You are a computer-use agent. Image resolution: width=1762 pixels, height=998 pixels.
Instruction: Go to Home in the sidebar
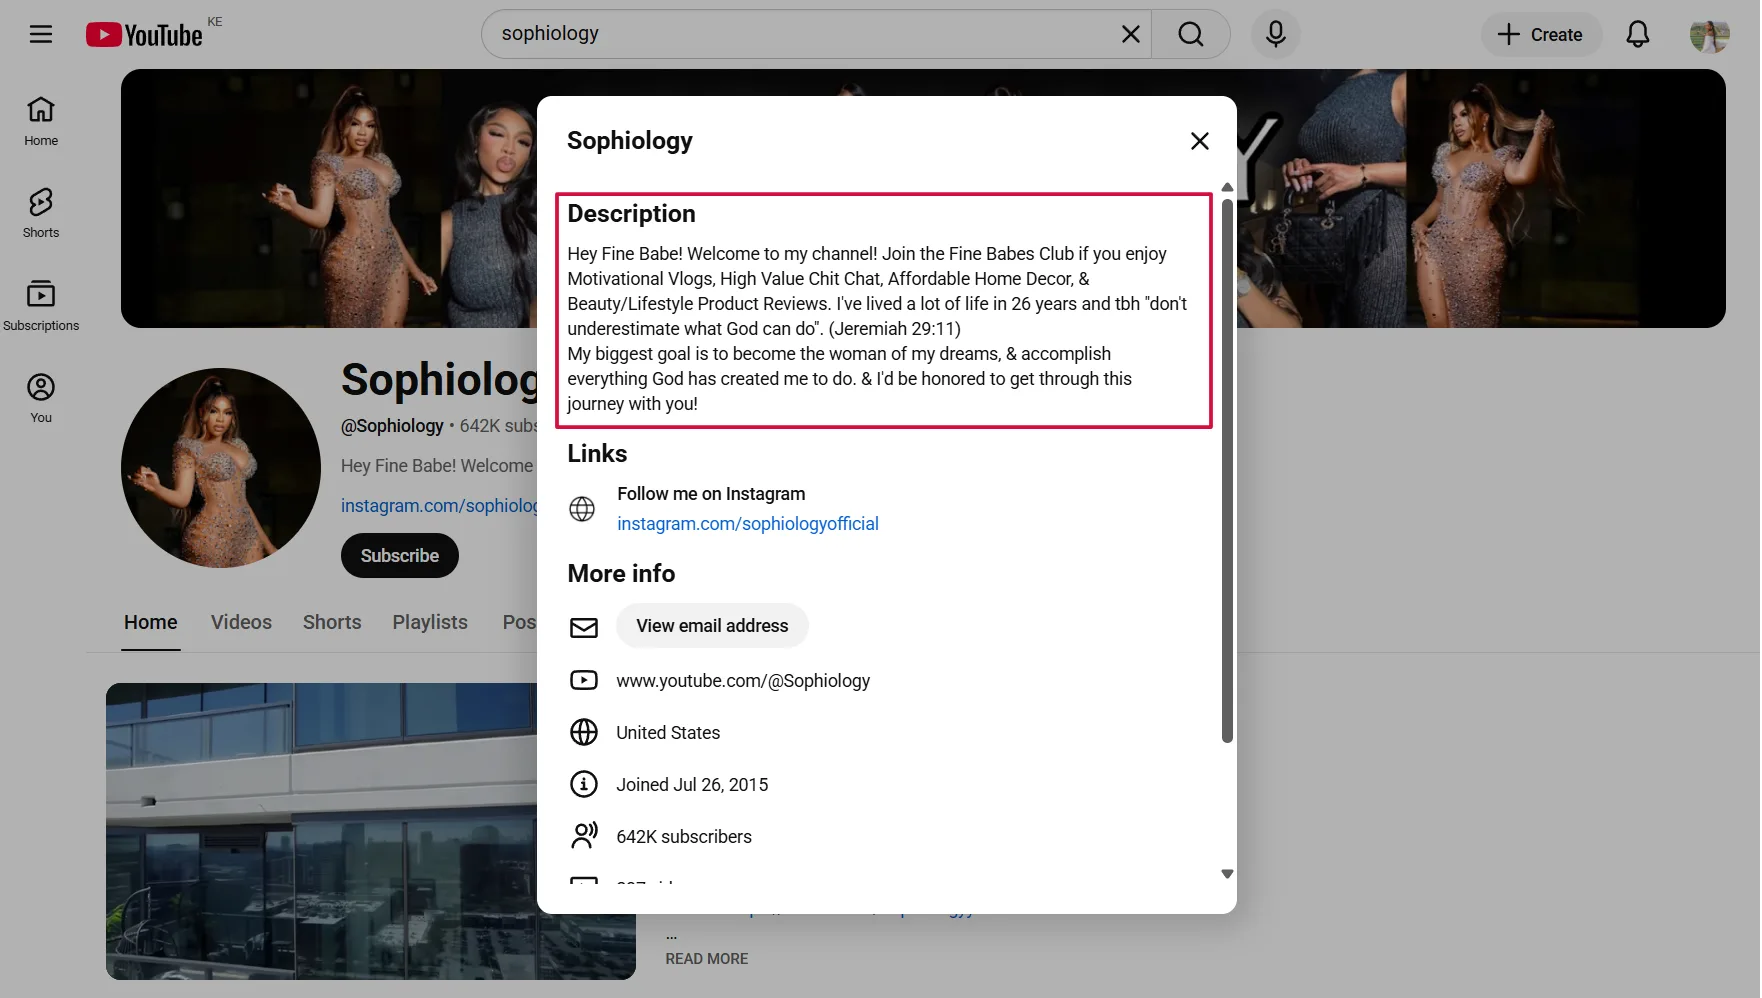point(41,121)
